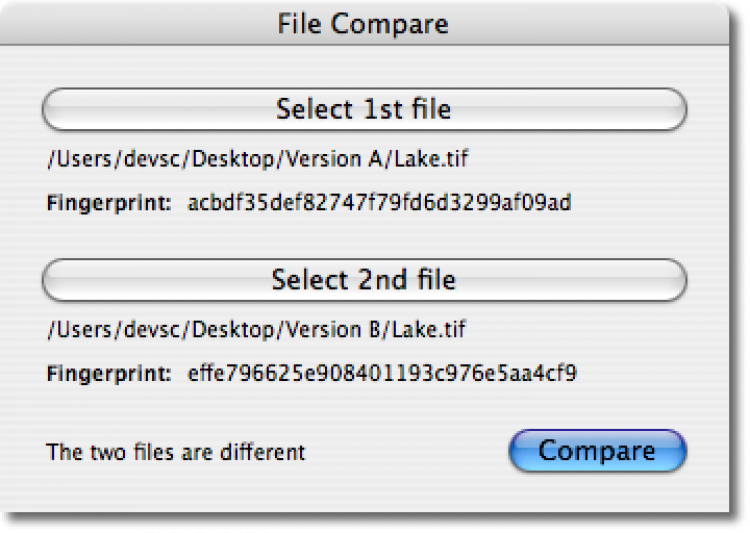
Task: Click the "File Compare" window title
Action: coord(363,23)
